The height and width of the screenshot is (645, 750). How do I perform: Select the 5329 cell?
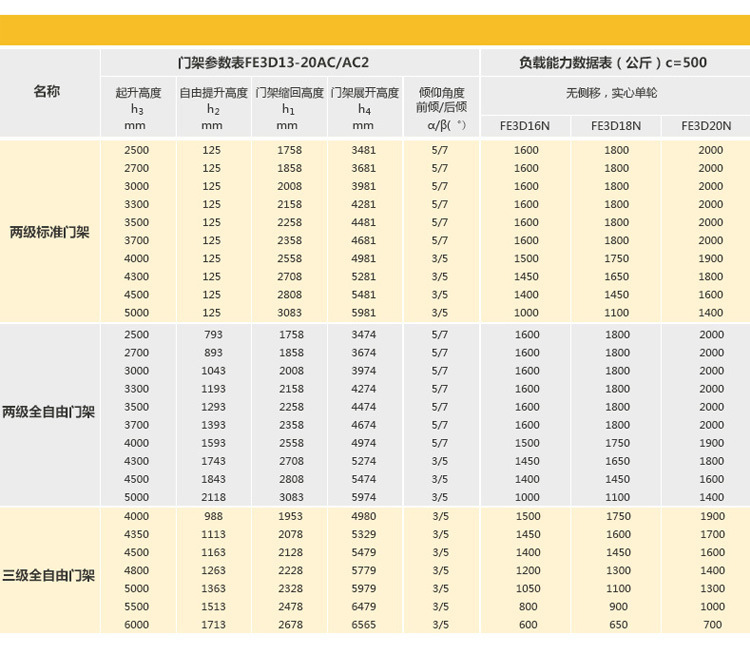(364, 534)
